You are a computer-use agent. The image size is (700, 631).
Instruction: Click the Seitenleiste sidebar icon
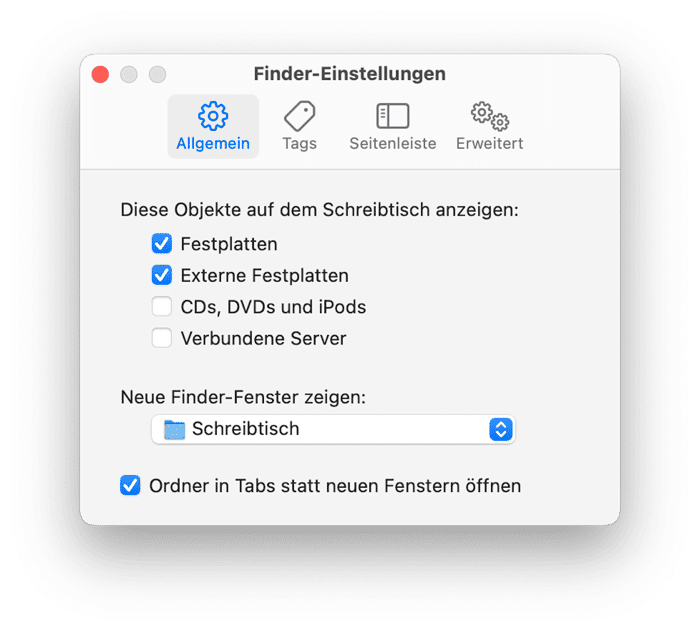tap(392, 116)
